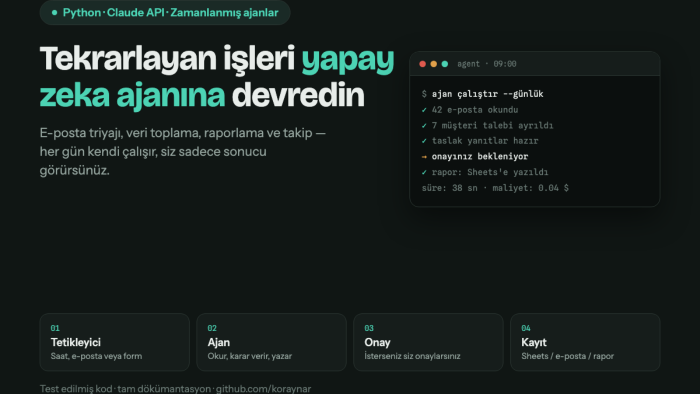Open the 04 Kayıt card
The image size is (700, 394).
click(x=585, y=342)
